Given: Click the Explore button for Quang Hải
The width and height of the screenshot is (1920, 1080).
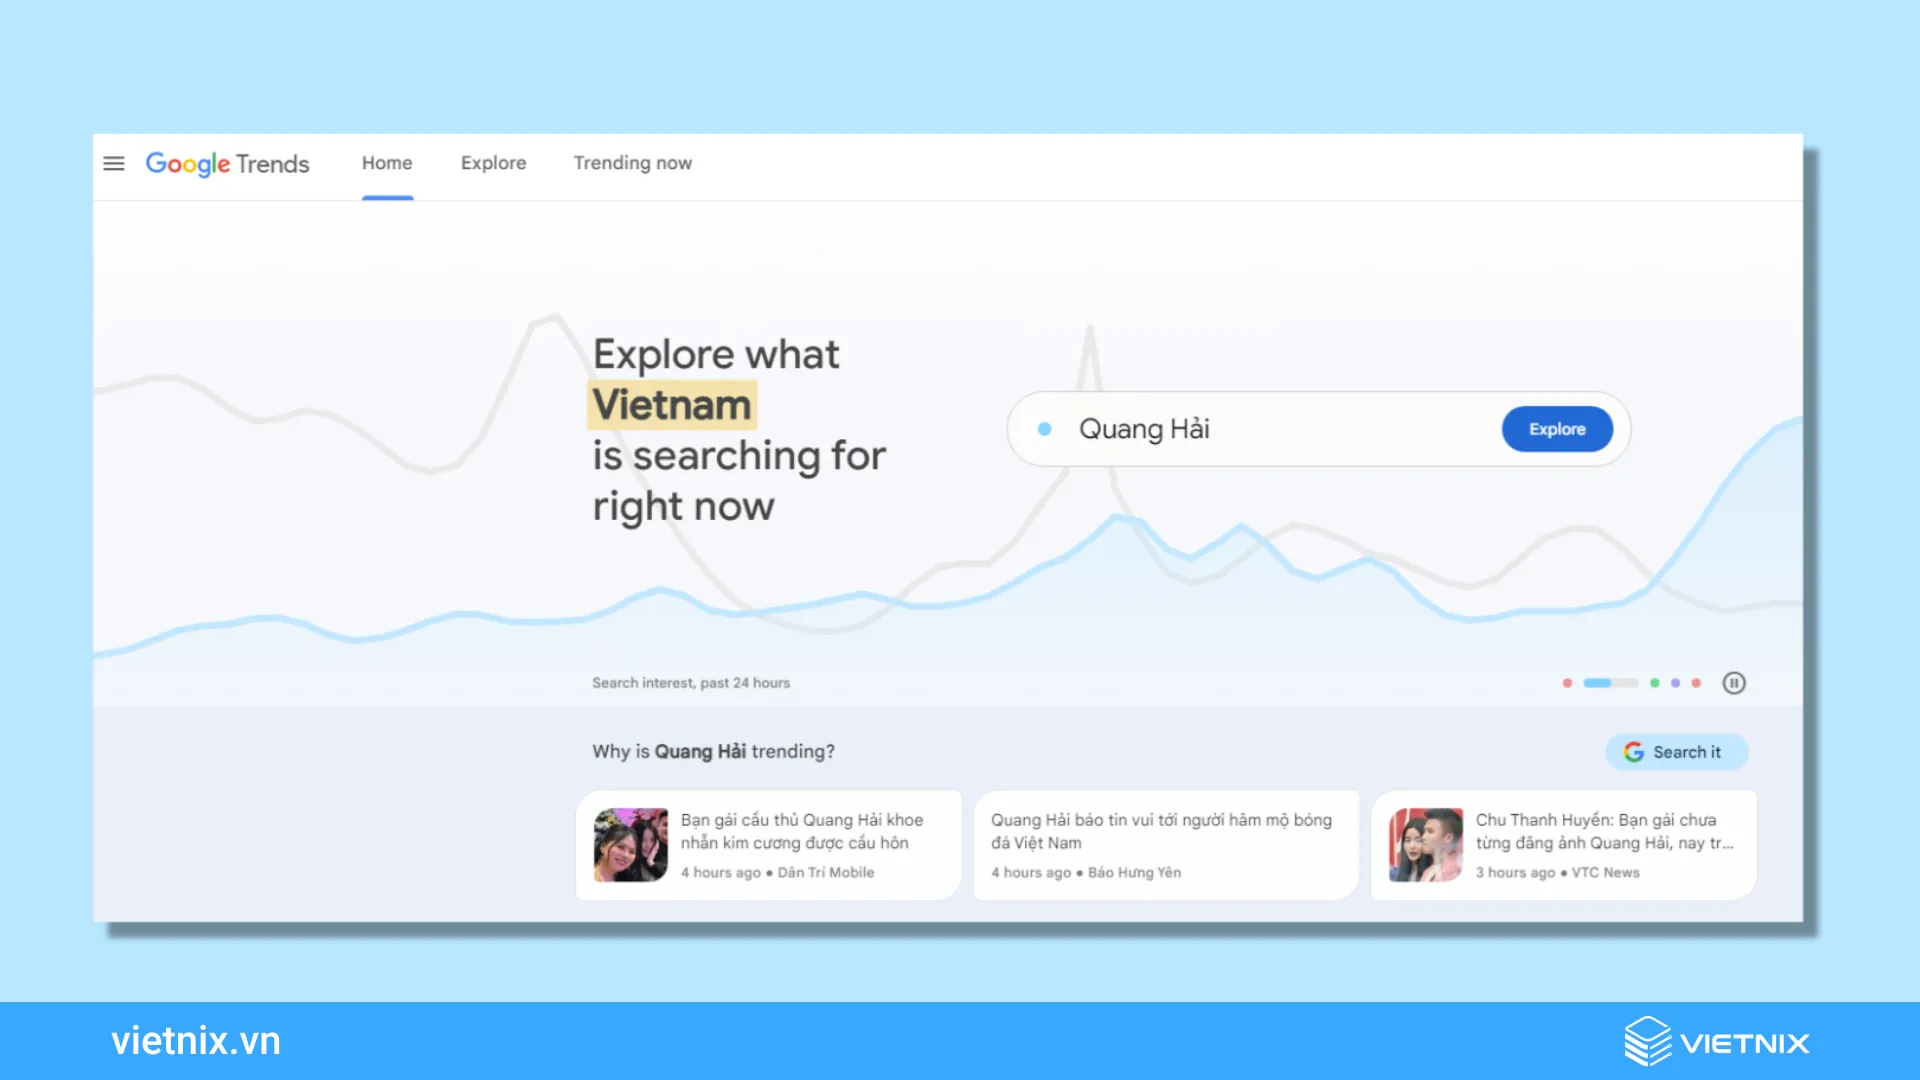Looking at the screenshot, I should 1556,429.
